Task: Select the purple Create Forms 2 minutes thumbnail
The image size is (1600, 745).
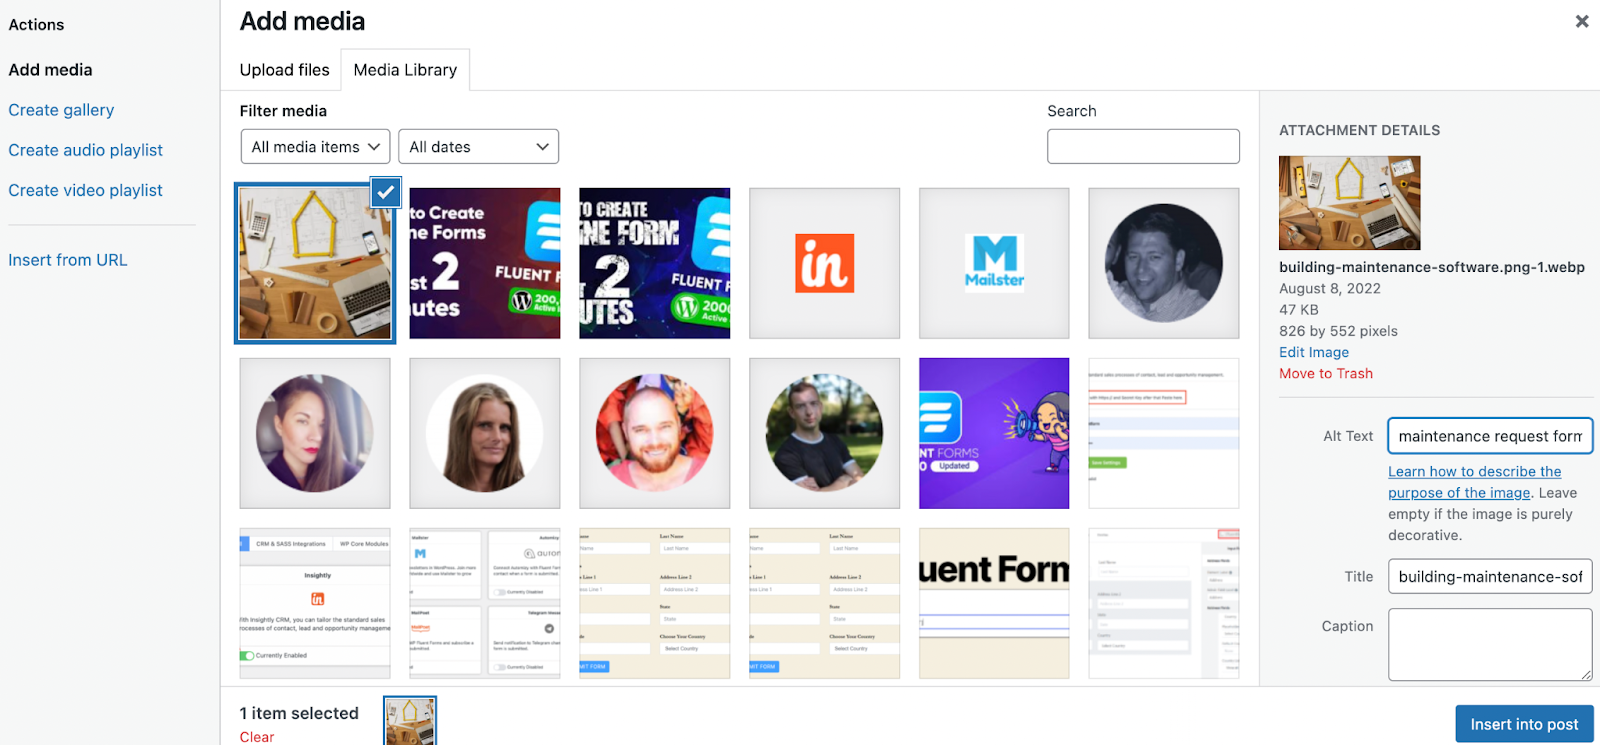Action: click(x=485, y=263)
